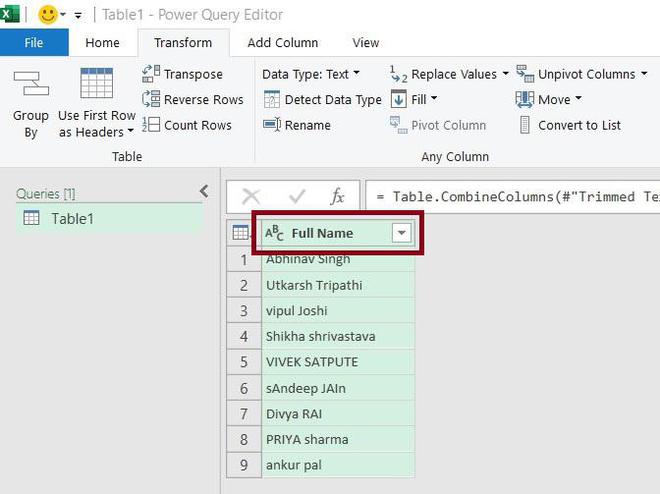Click the Reverse Rows icon
This screenshot has height=494, width=660.
pos(151,99)
